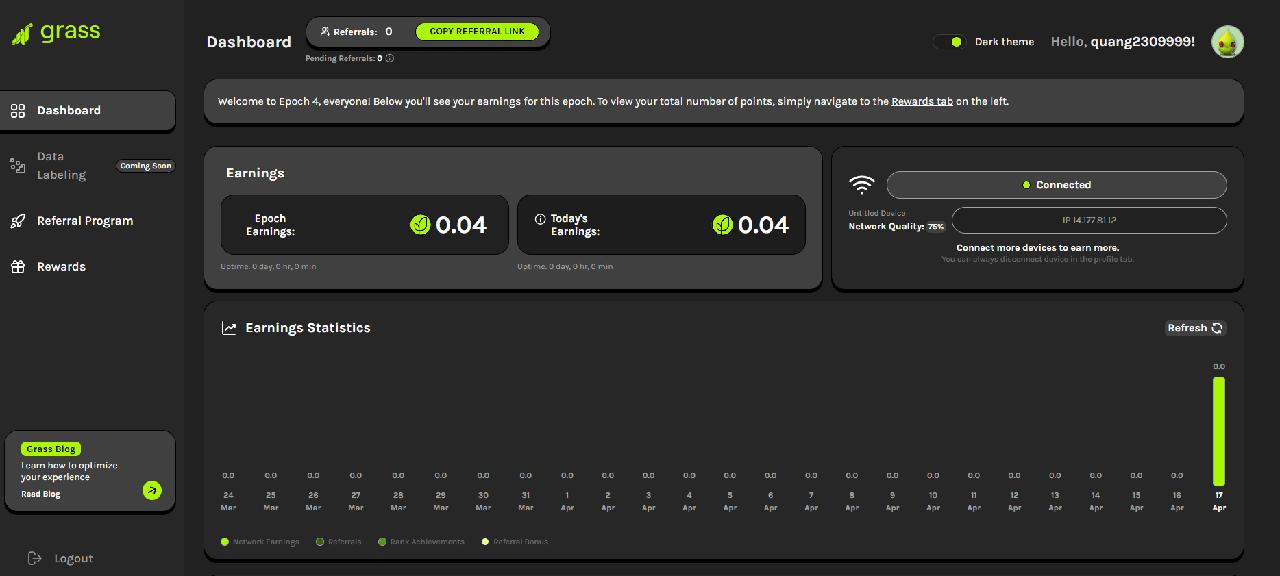Viewport: 1280px width, 576px height.
Task: Click the 1 Apr date label
Action: coord(567,501)
